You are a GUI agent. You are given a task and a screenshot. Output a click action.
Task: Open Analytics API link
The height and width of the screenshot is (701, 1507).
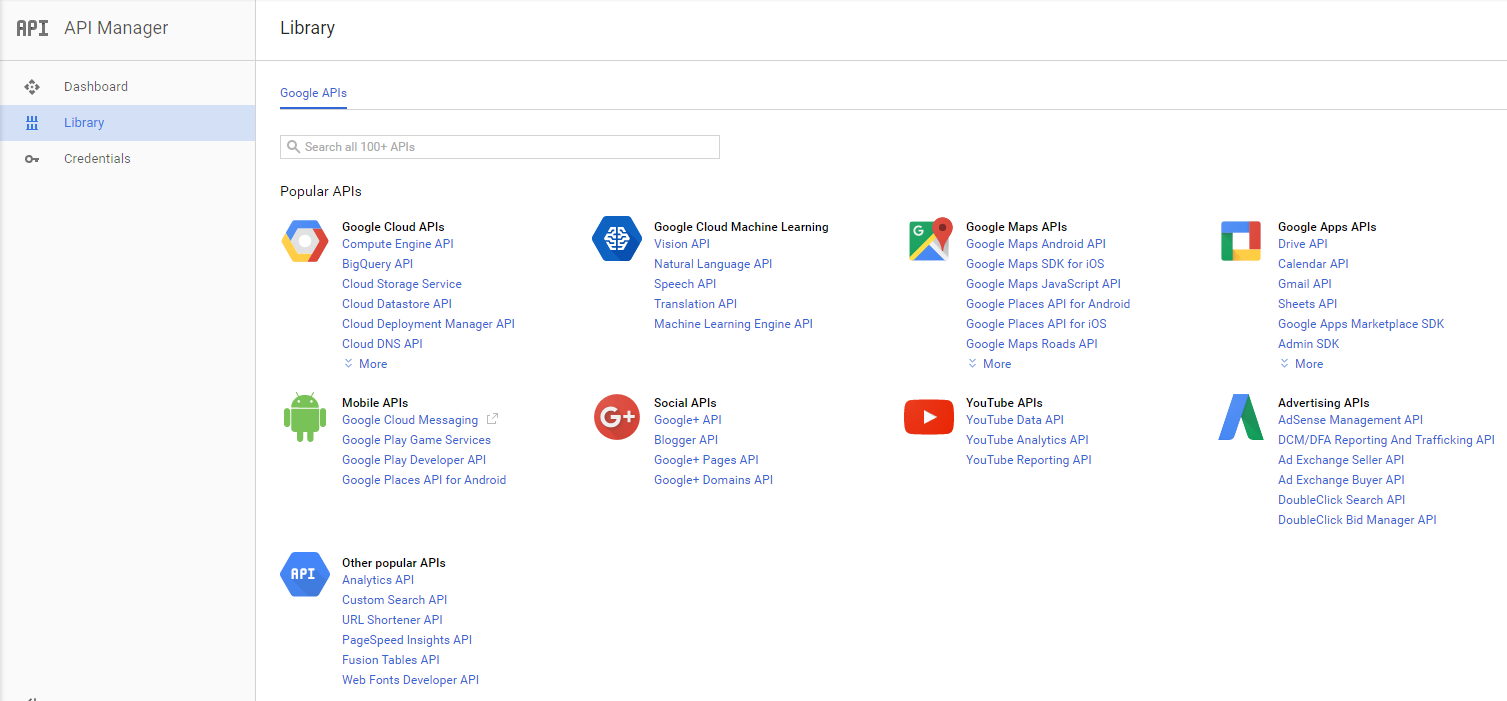point(378,580)
